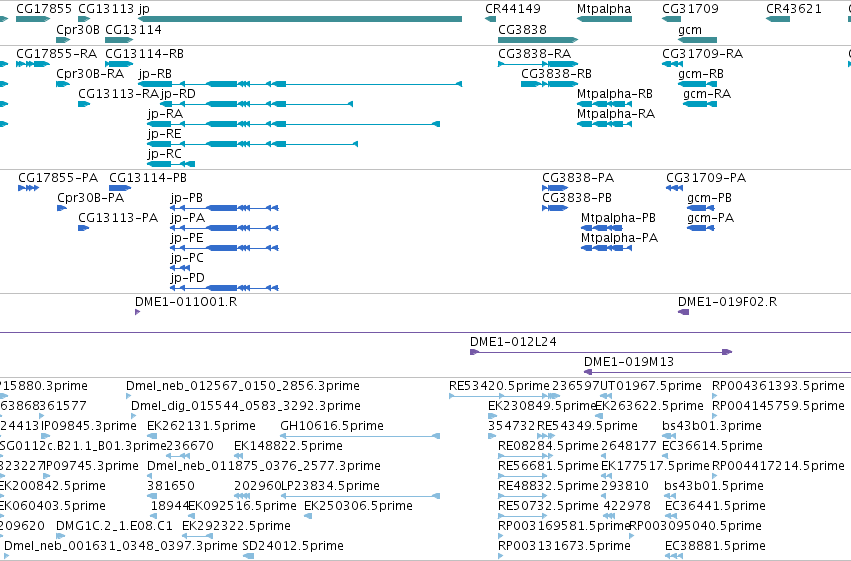This screenshot has height=561, width=851.
Task: Select the RE08284.5prime EST label
Action: 548,447
